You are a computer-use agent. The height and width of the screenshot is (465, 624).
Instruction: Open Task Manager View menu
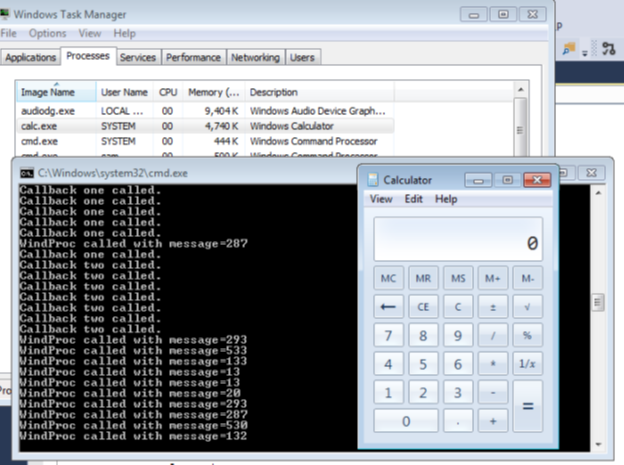90,33
